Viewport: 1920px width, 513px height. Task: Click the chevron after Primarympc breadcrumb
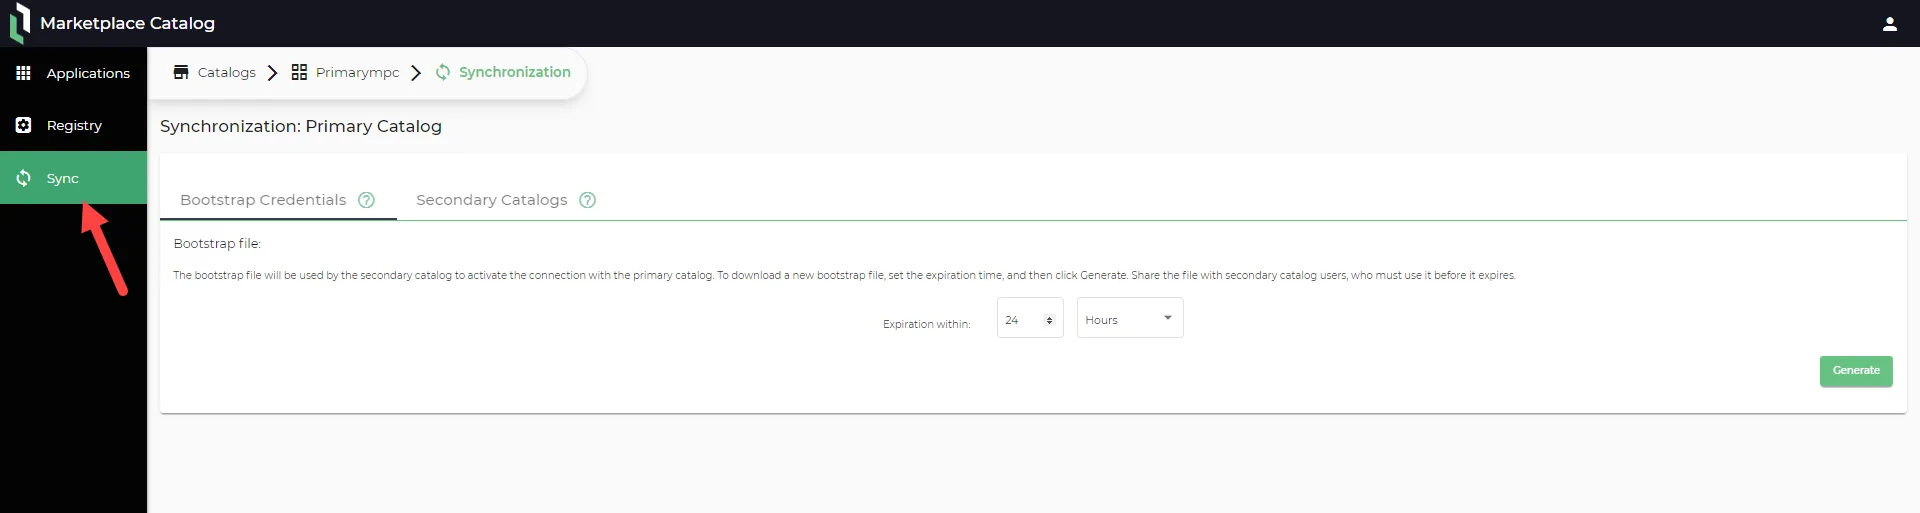pos(416,72)
